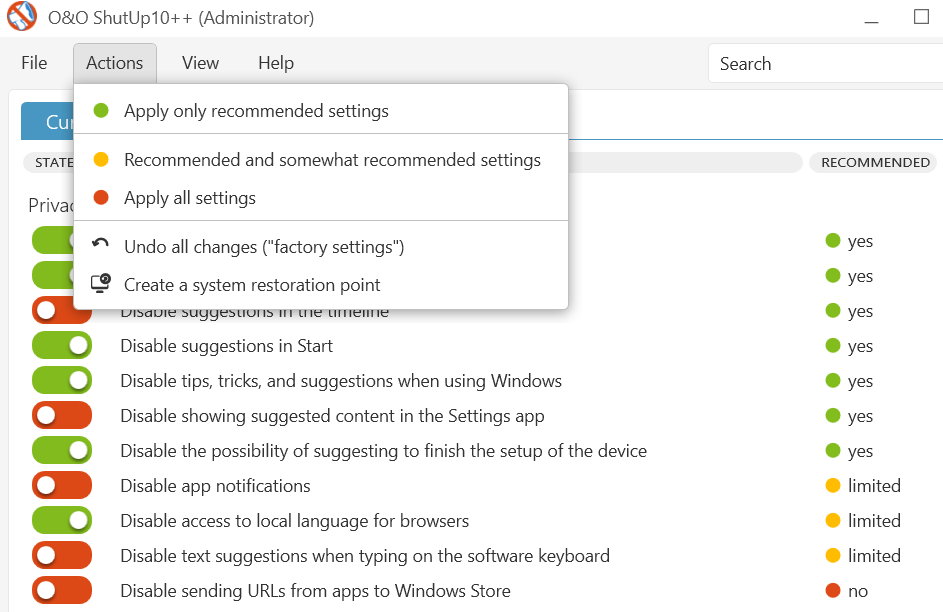Click the window title "O&O ShutUp10++ (Administrator)"

click(181, 18)
